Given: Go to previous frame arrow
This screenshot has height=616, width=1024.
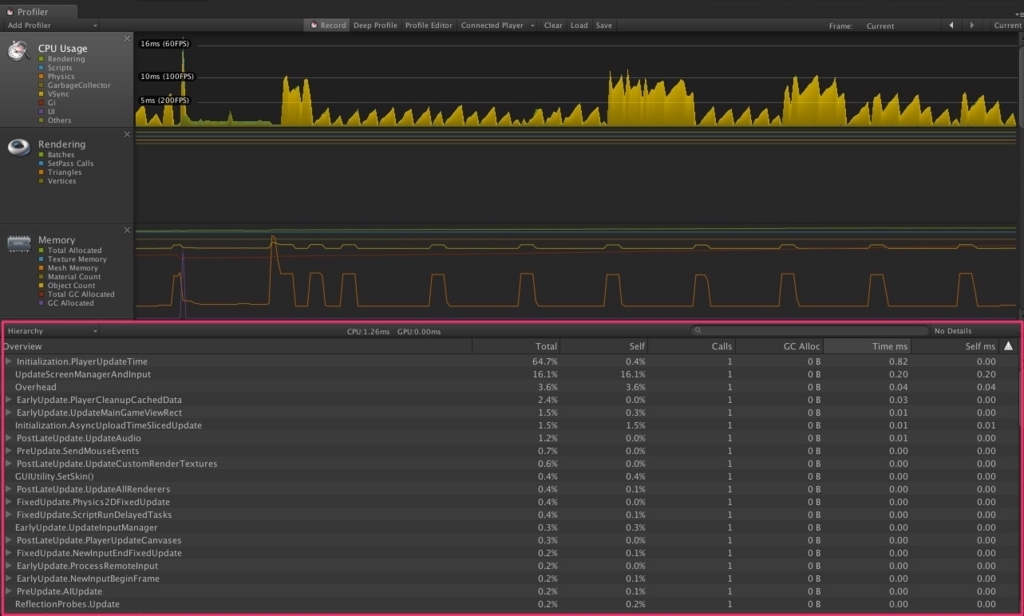Looking at the screenshot, I should [951, 25].
